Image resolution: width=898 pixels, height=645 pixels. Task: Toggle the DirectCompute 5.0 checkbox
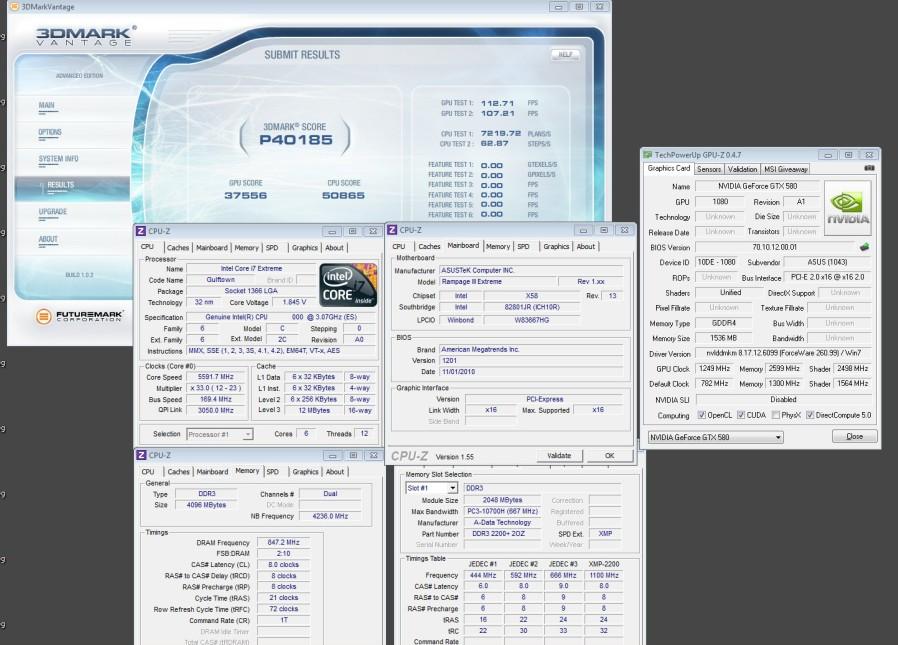pyautogui.click(x=810, y=415)
